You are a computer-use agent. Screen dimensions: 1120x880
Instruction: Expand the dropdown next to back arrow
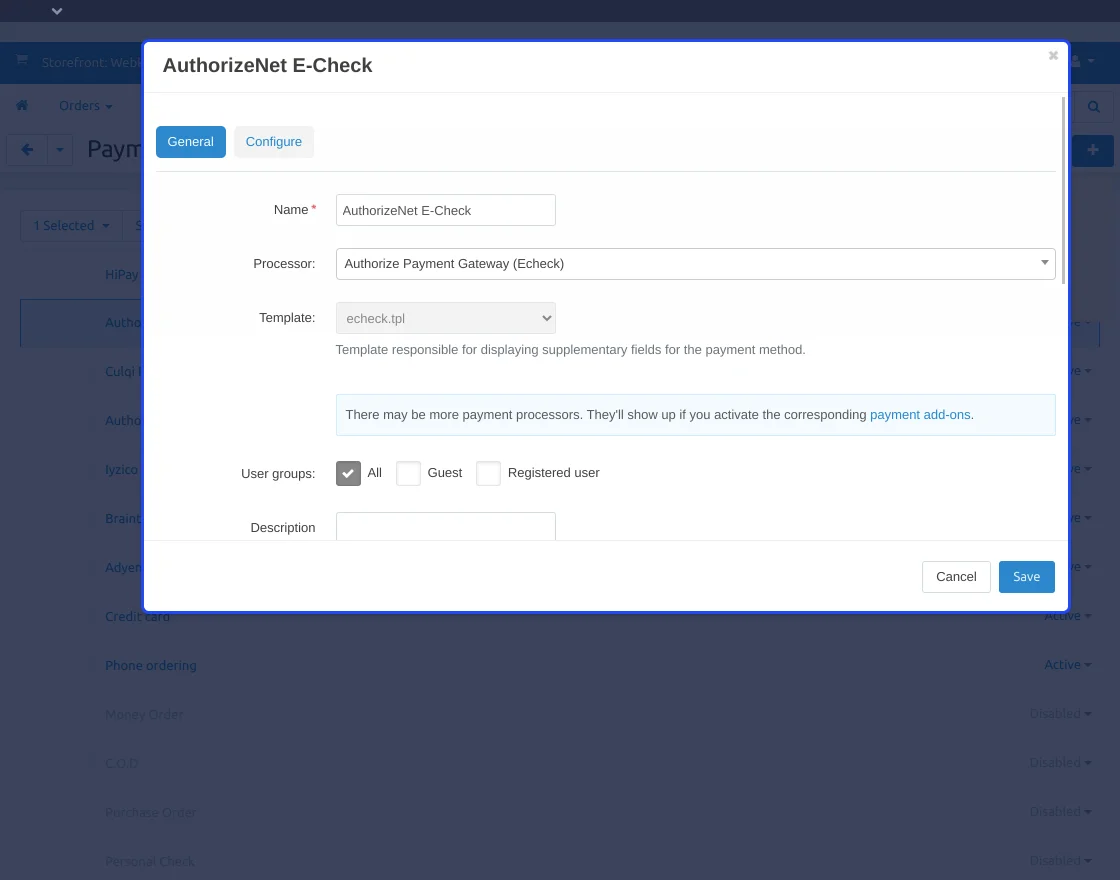click(x=60, y=150)
